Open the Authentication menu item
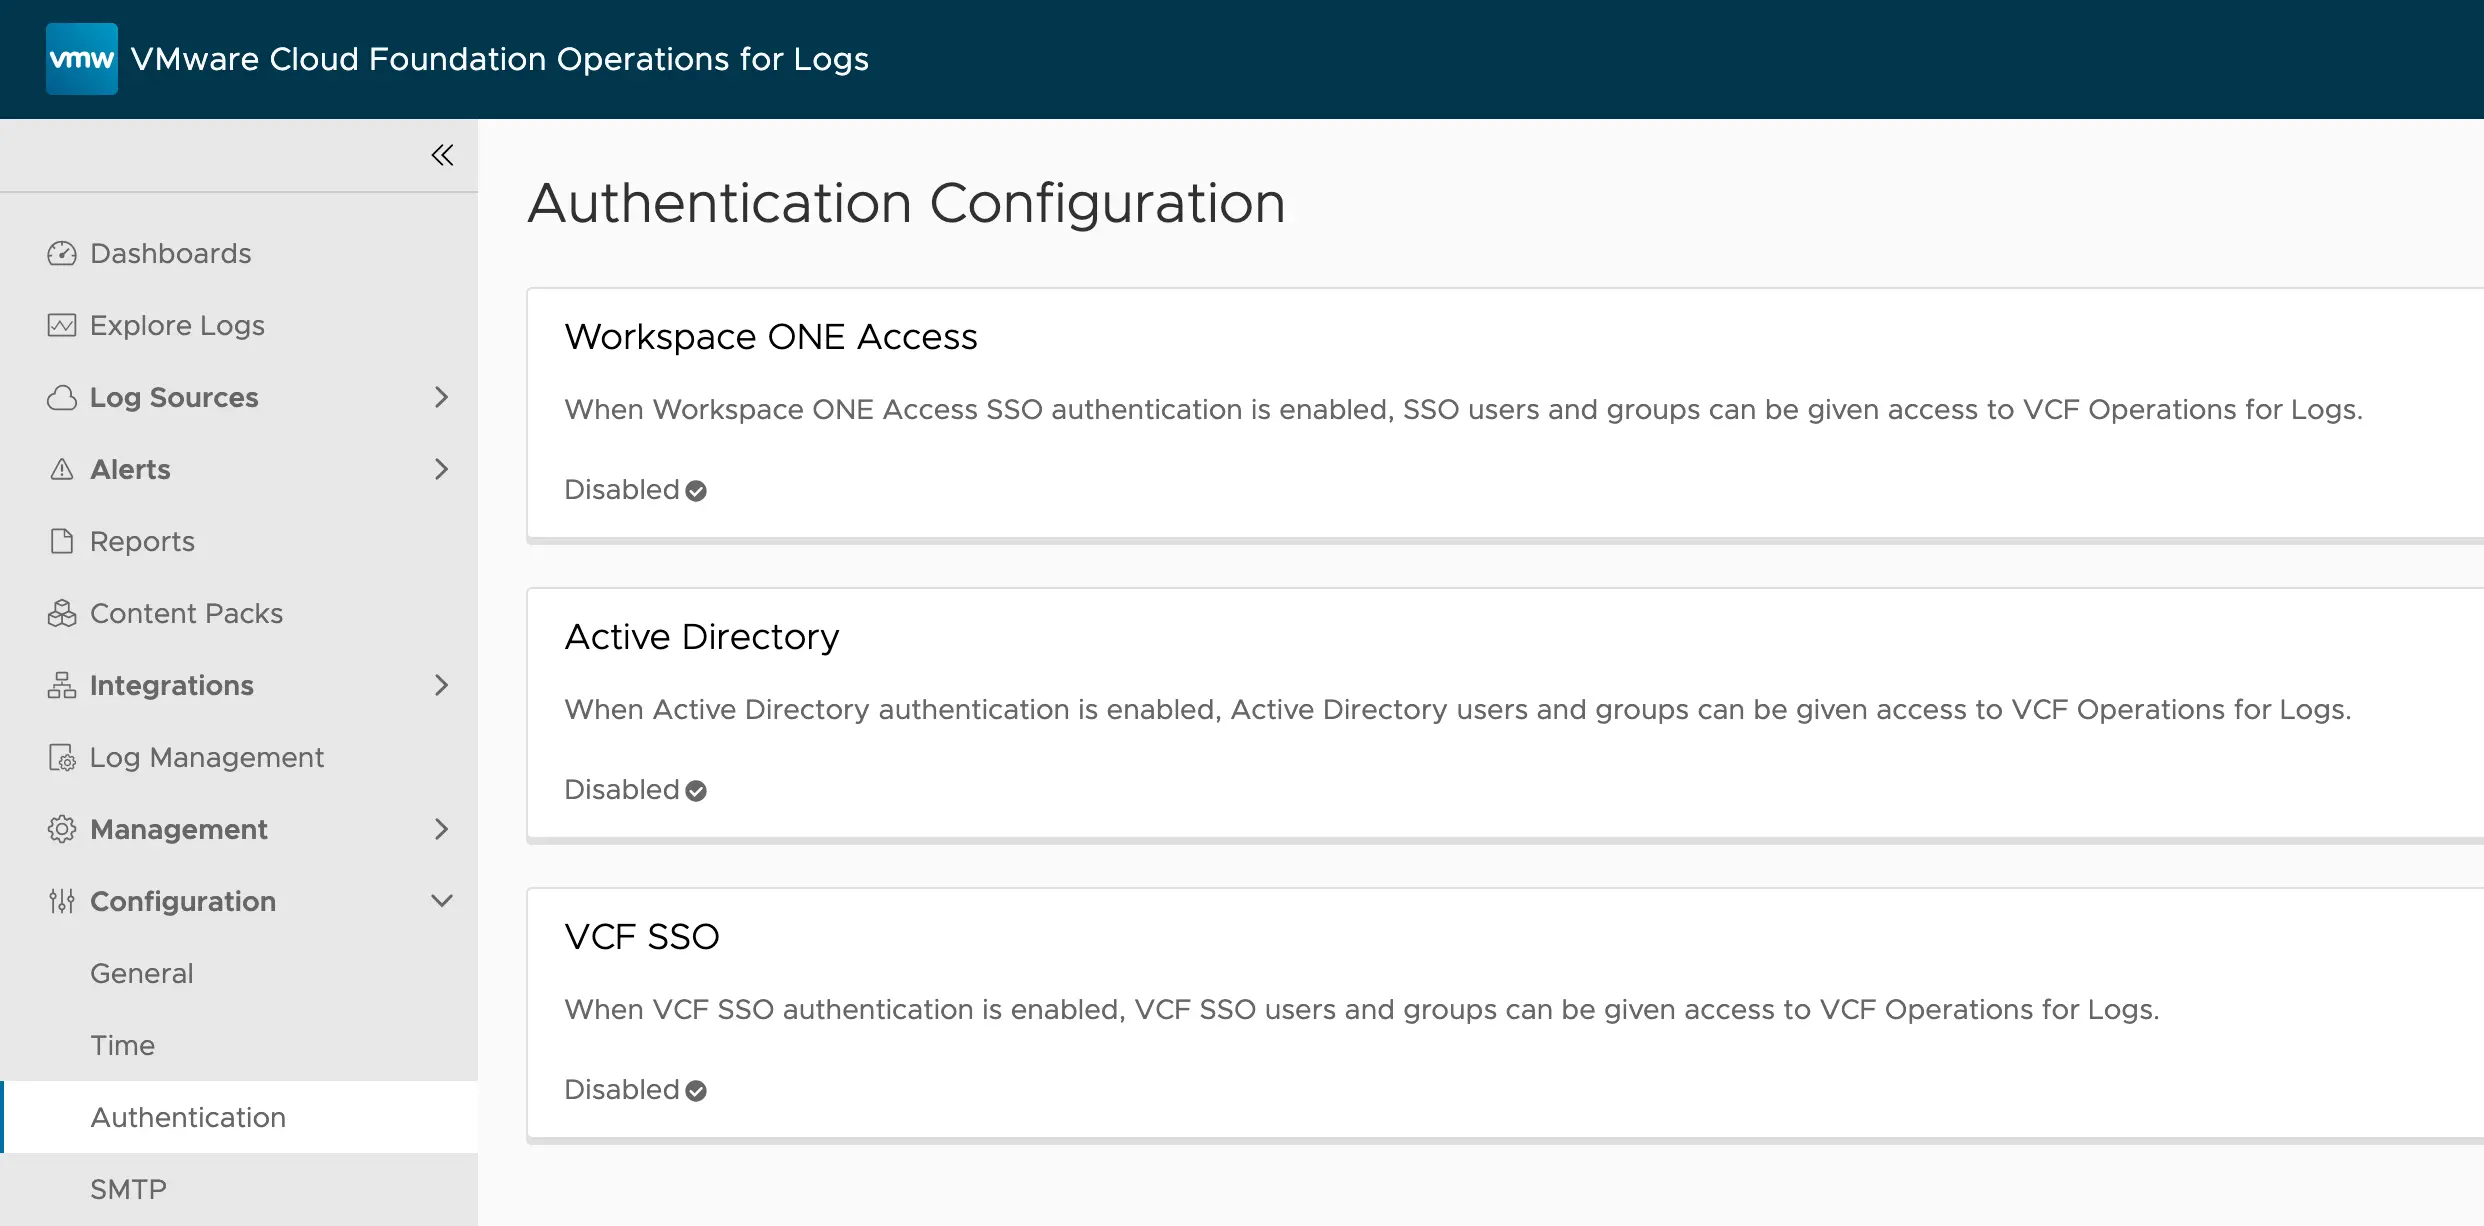The image size is (2484, 1226). 187,1117
